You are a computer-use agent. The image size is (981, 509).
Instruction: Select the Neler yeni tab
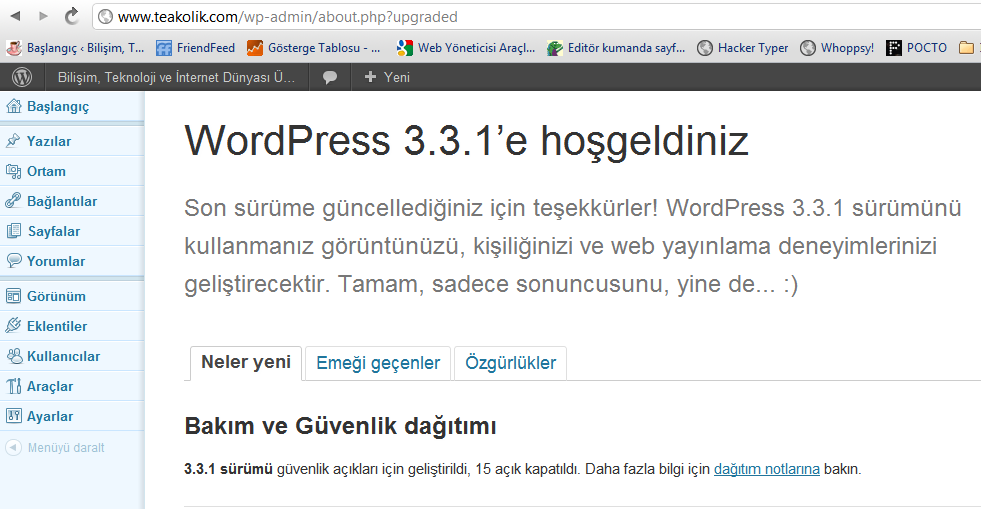pos(246,363)
